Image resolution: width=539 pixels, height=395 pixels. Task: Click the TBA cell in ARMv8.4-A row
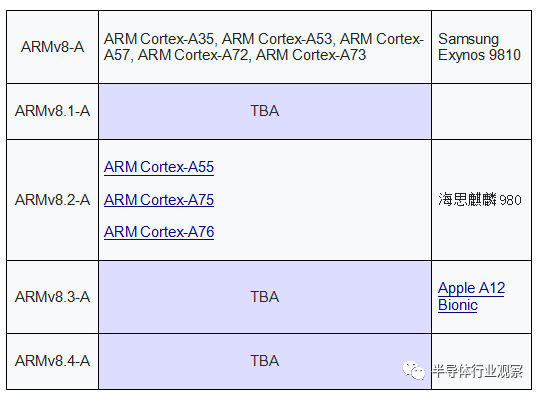point(265,361)
